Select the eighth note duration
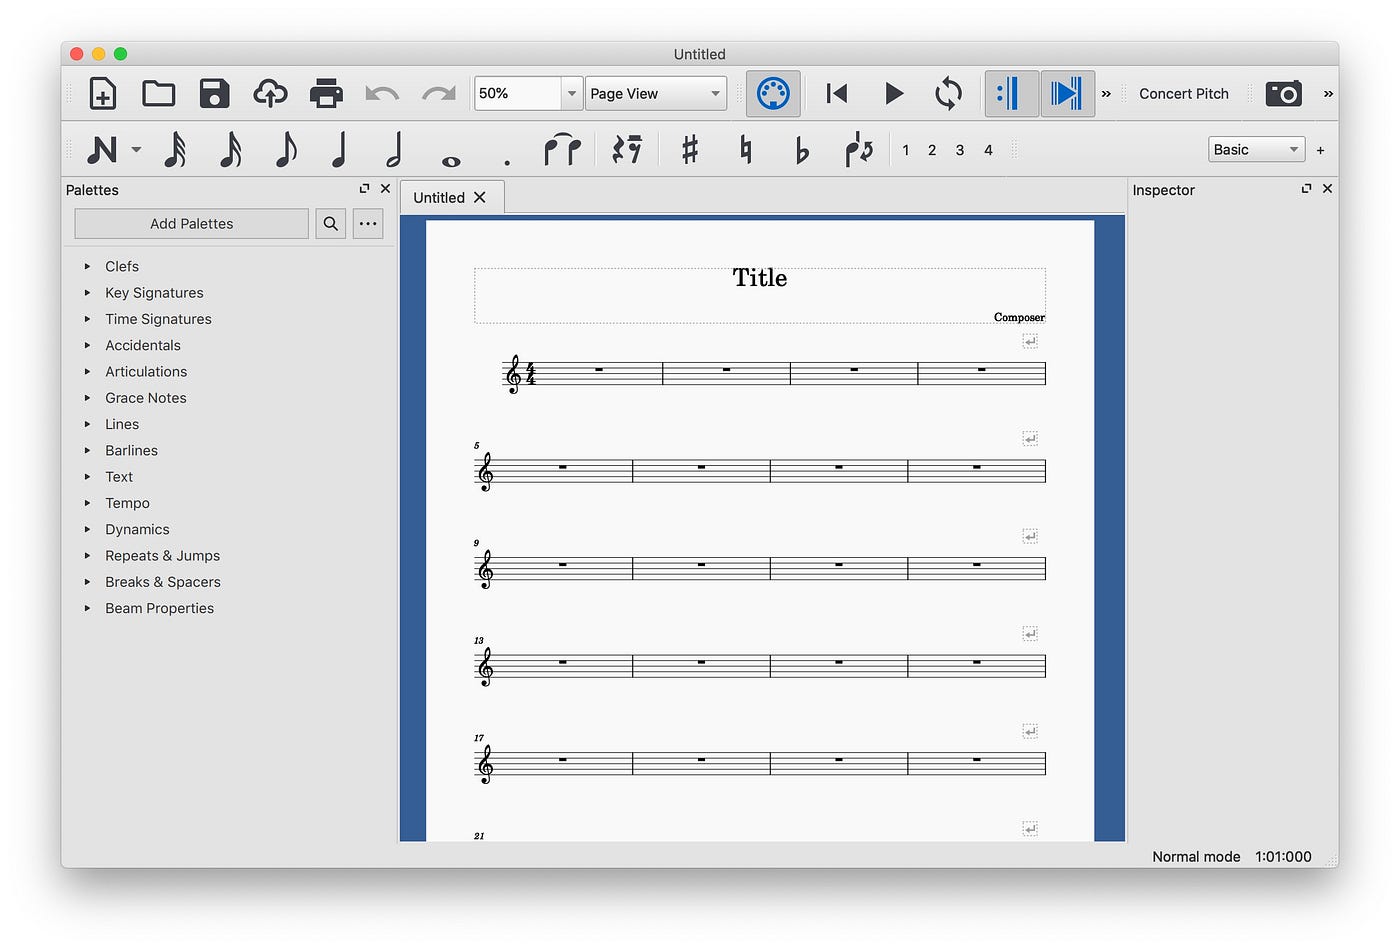 point(284,149)
